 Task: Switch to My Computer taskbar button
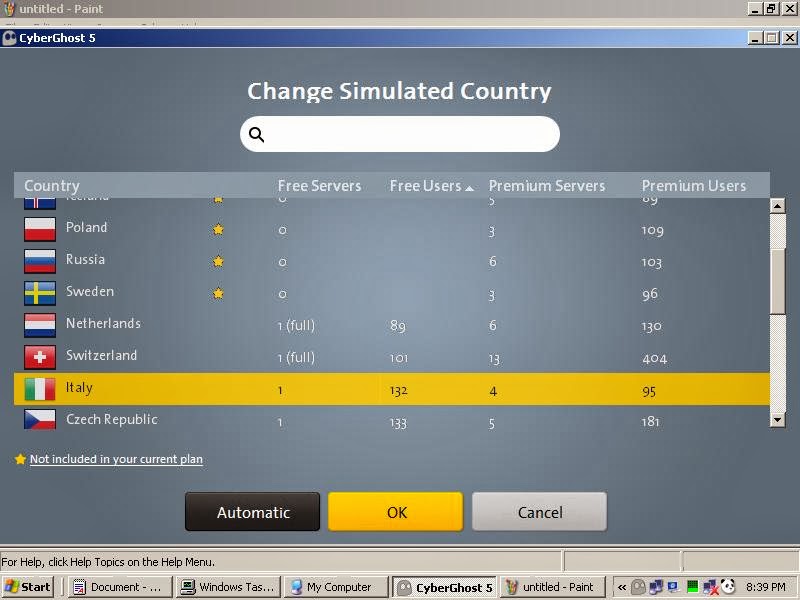coord(336,587)
